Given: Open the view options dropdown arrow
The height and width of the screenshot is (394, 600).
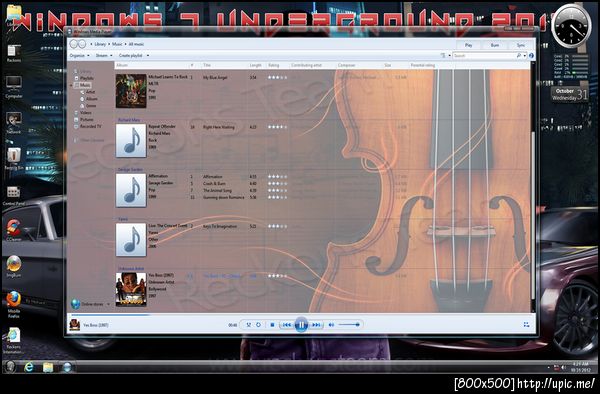Looking at the screenshot, I should pos(449,56).
